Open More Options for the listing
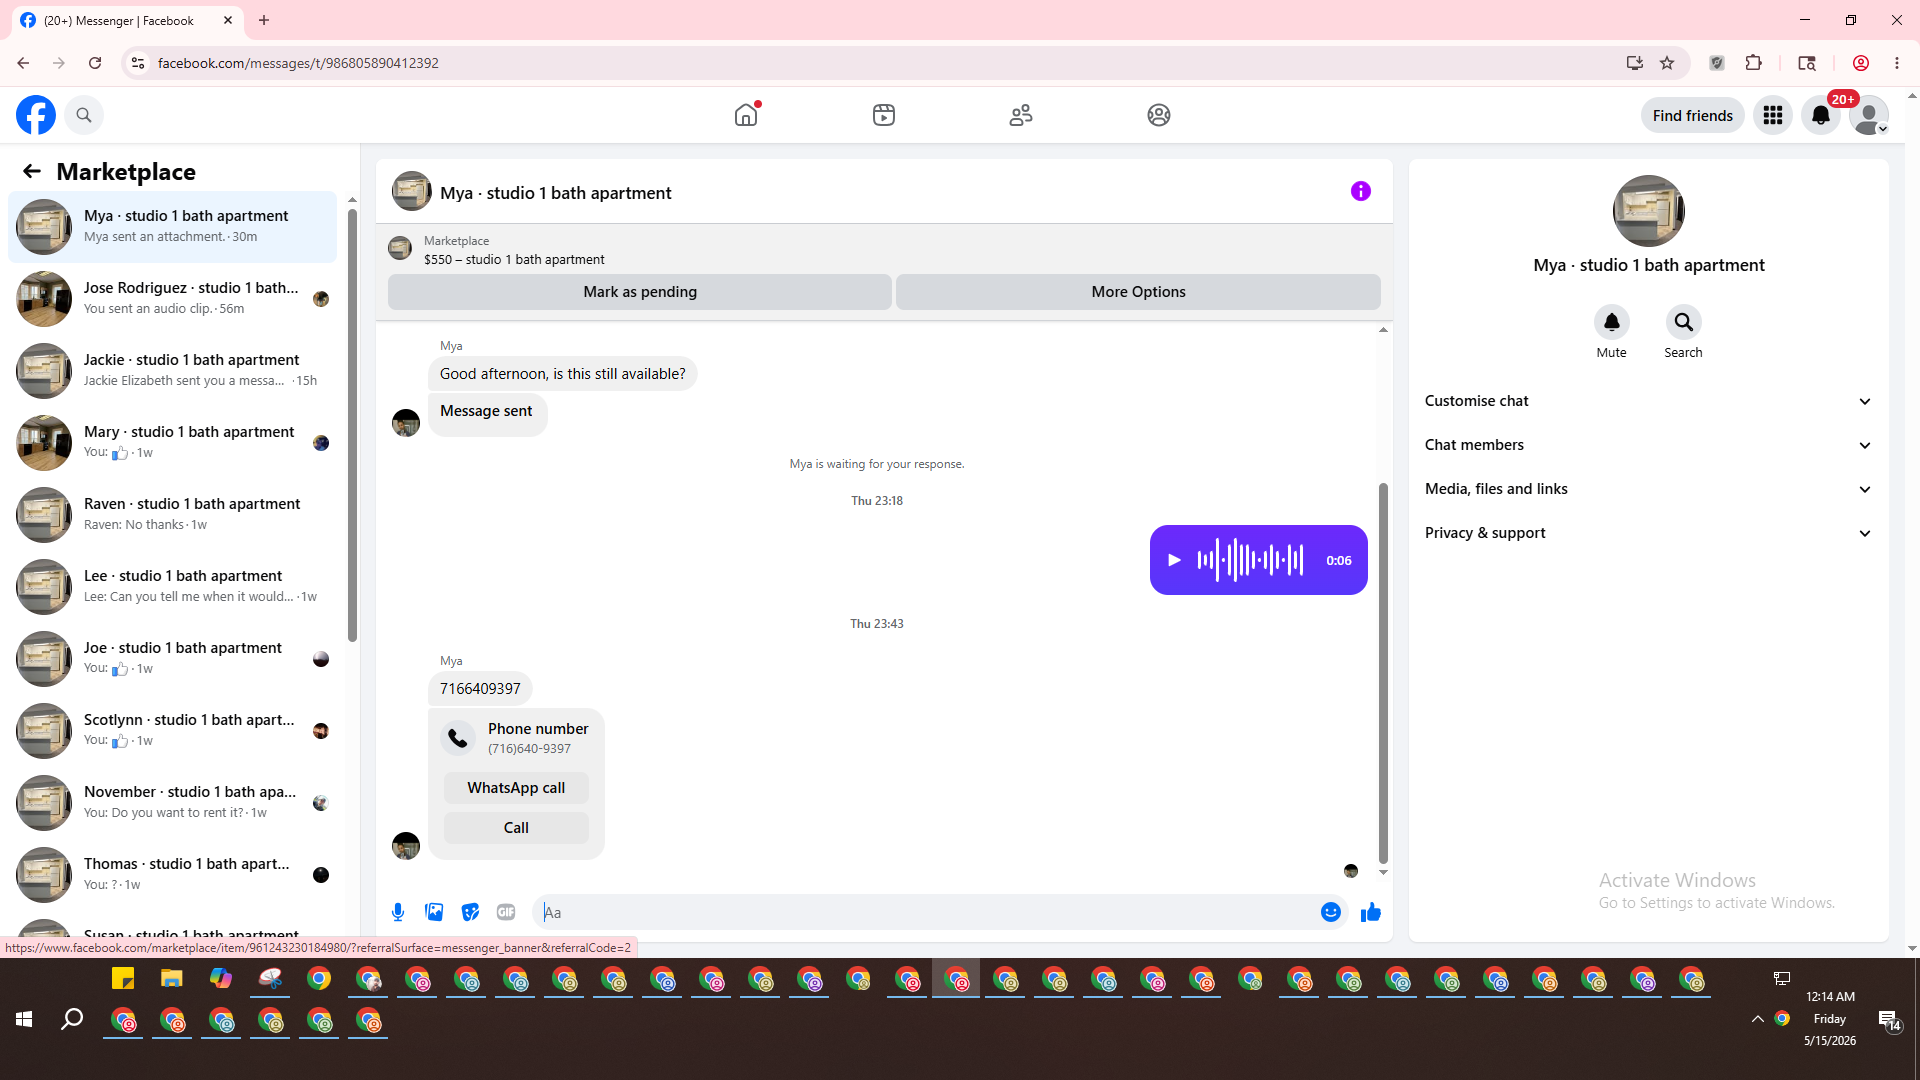 point(1138,292)
